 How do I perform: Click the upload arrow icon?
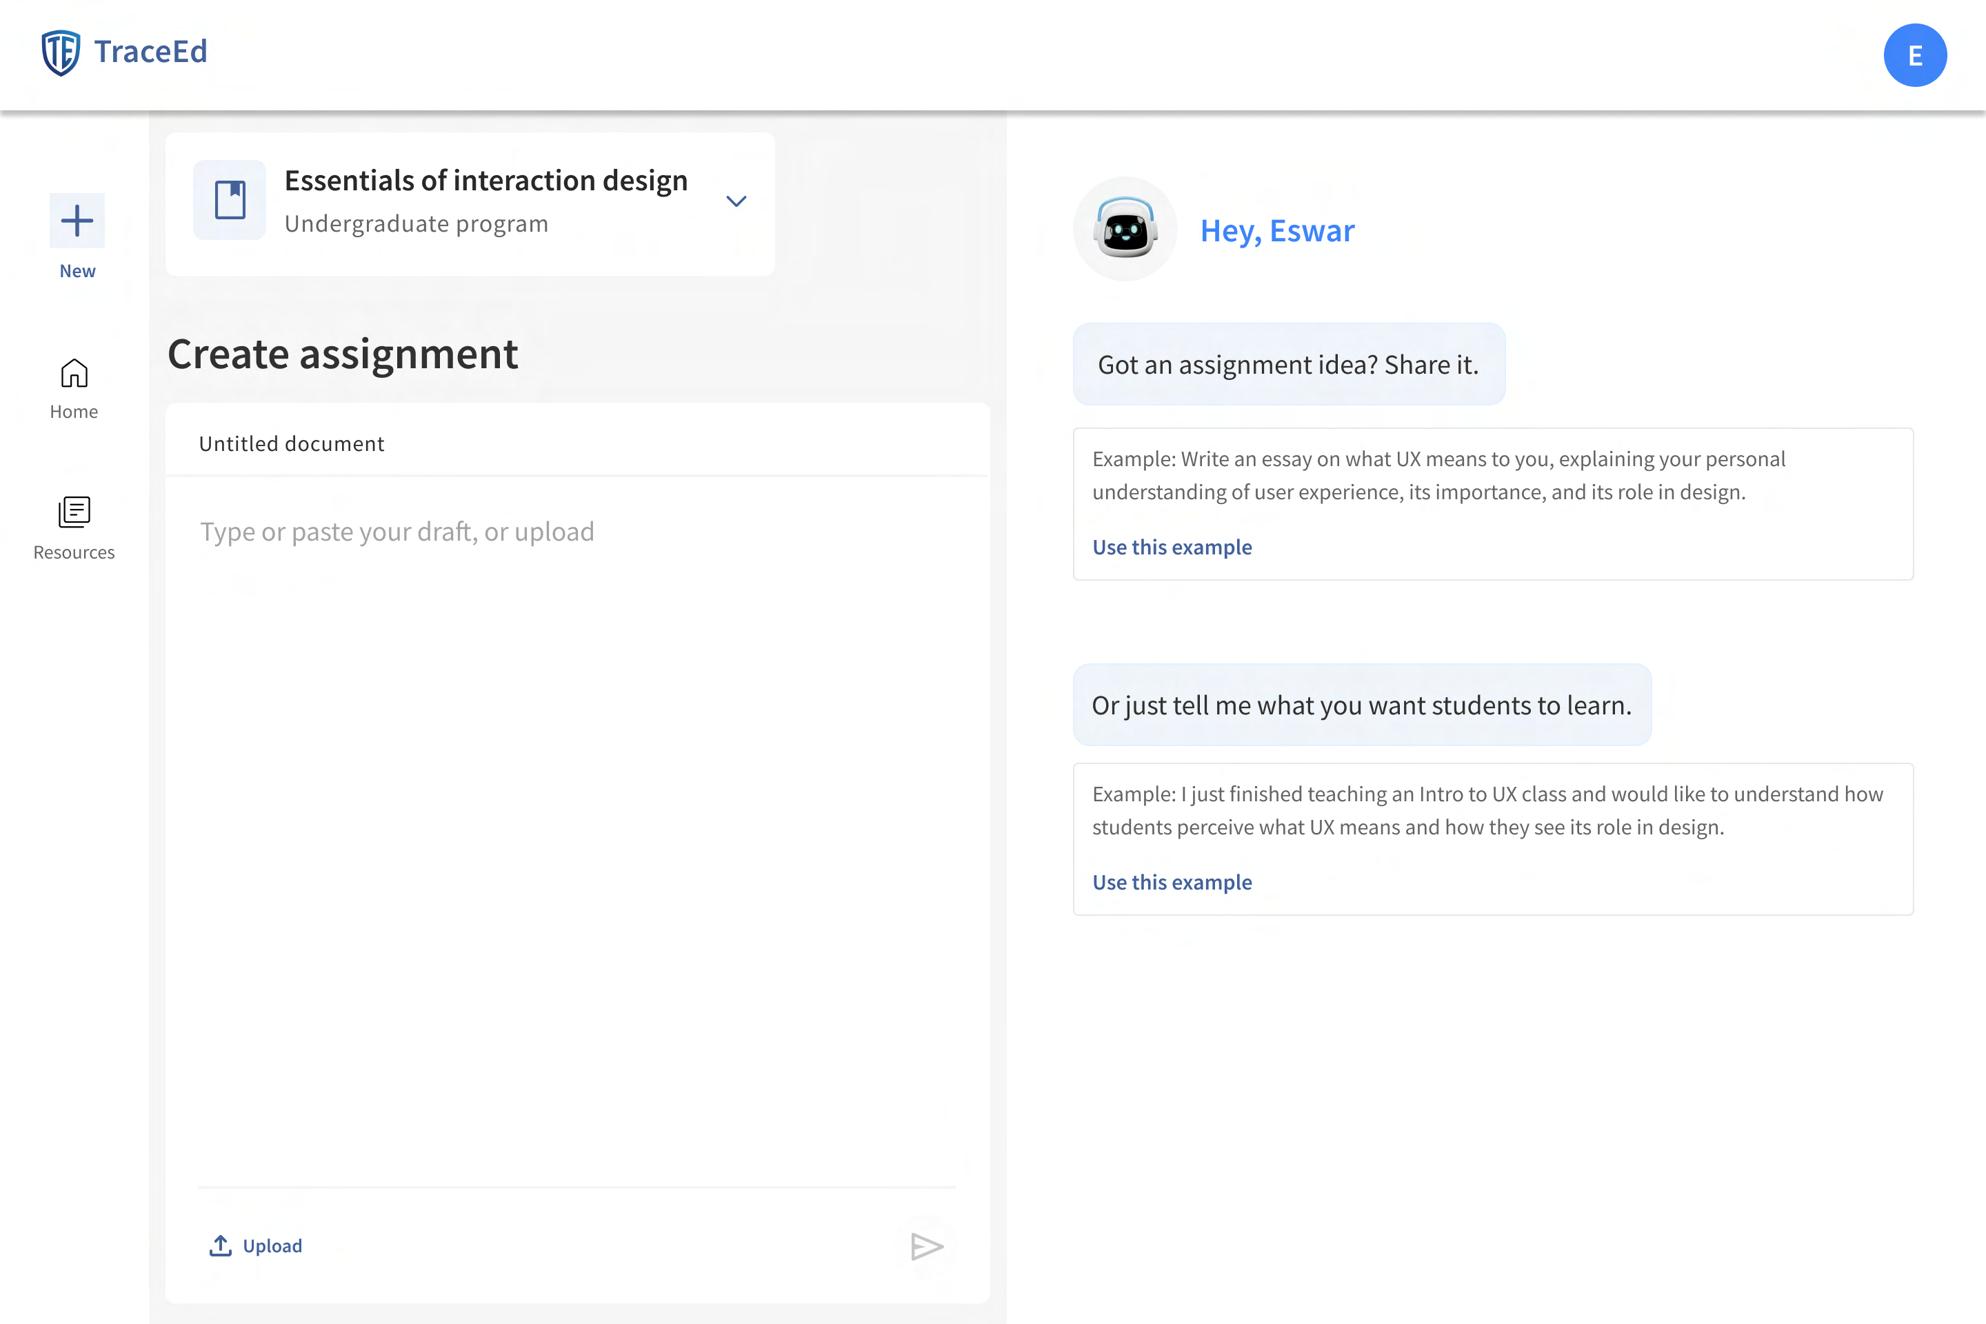pos(220,1245)
